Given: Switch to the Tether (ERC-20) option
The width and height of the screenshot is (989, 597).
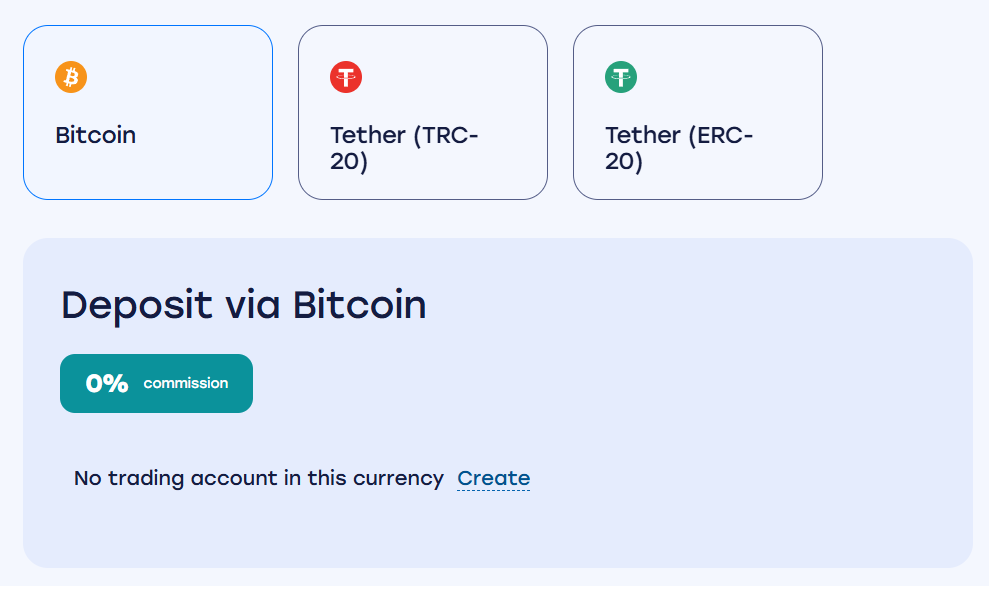Looking at the screenshot, I should [x=697, y=112].
